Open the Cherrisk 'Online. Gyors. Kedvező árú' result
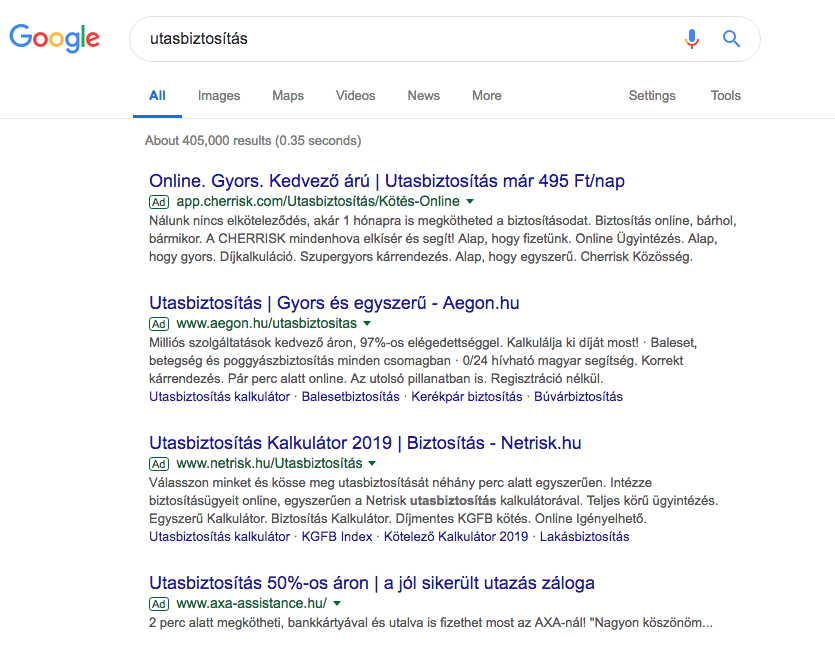Viewport: 835px width, 646px height. [387, 181]
